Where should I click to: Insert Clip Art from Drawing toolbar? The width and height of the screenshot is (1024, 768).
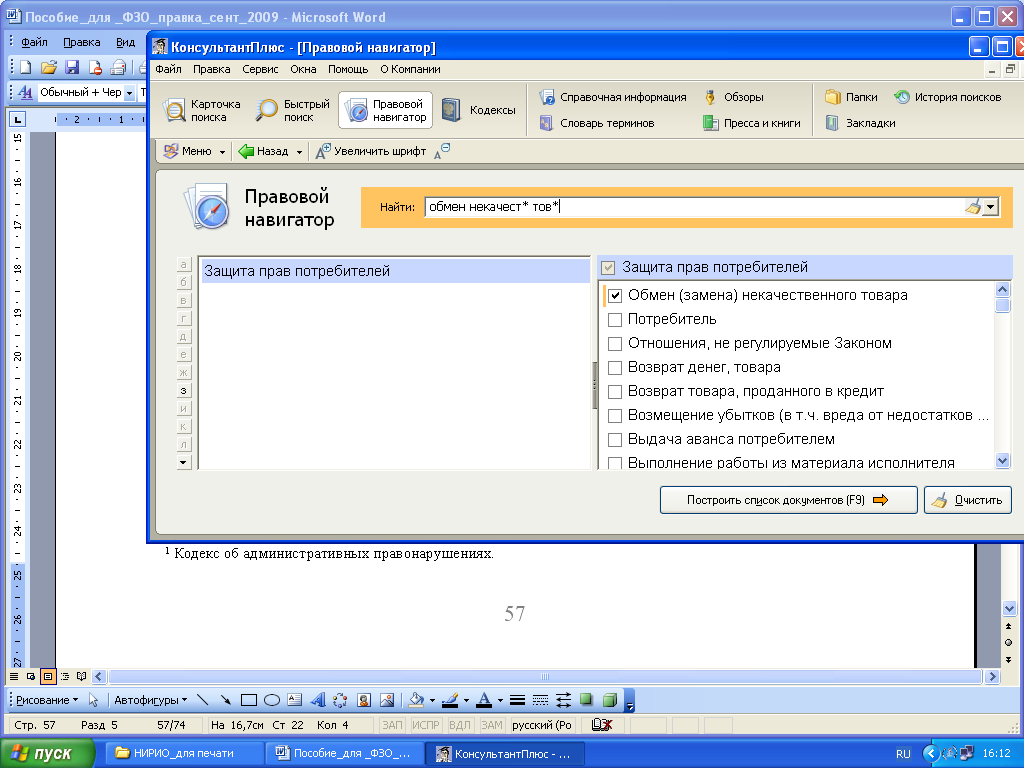click(364, 700)
